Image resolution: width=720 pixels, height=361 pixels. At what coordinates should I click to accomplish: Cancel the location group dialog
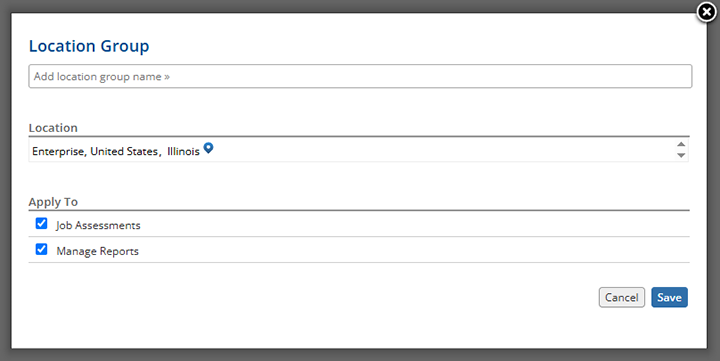point(622,297)
